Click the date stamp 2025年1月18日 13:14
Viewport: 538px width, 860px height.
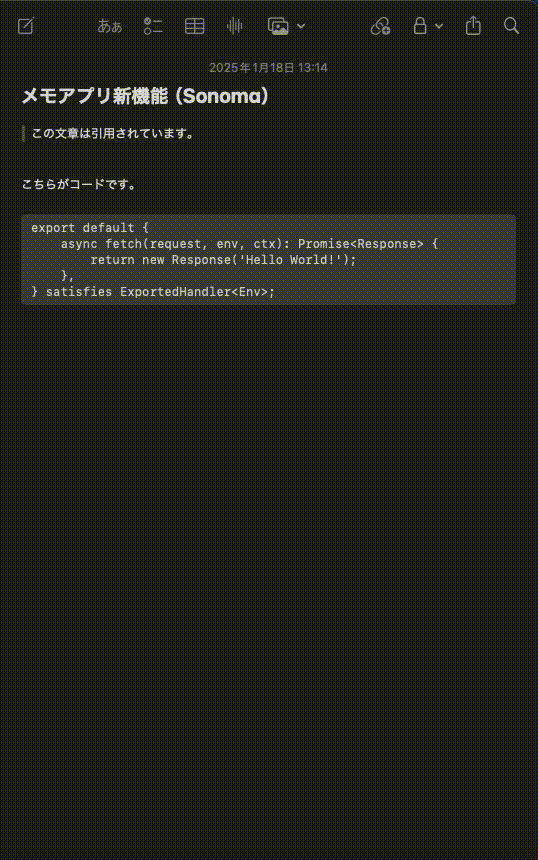pyautogui.click(x=268, y=67)
